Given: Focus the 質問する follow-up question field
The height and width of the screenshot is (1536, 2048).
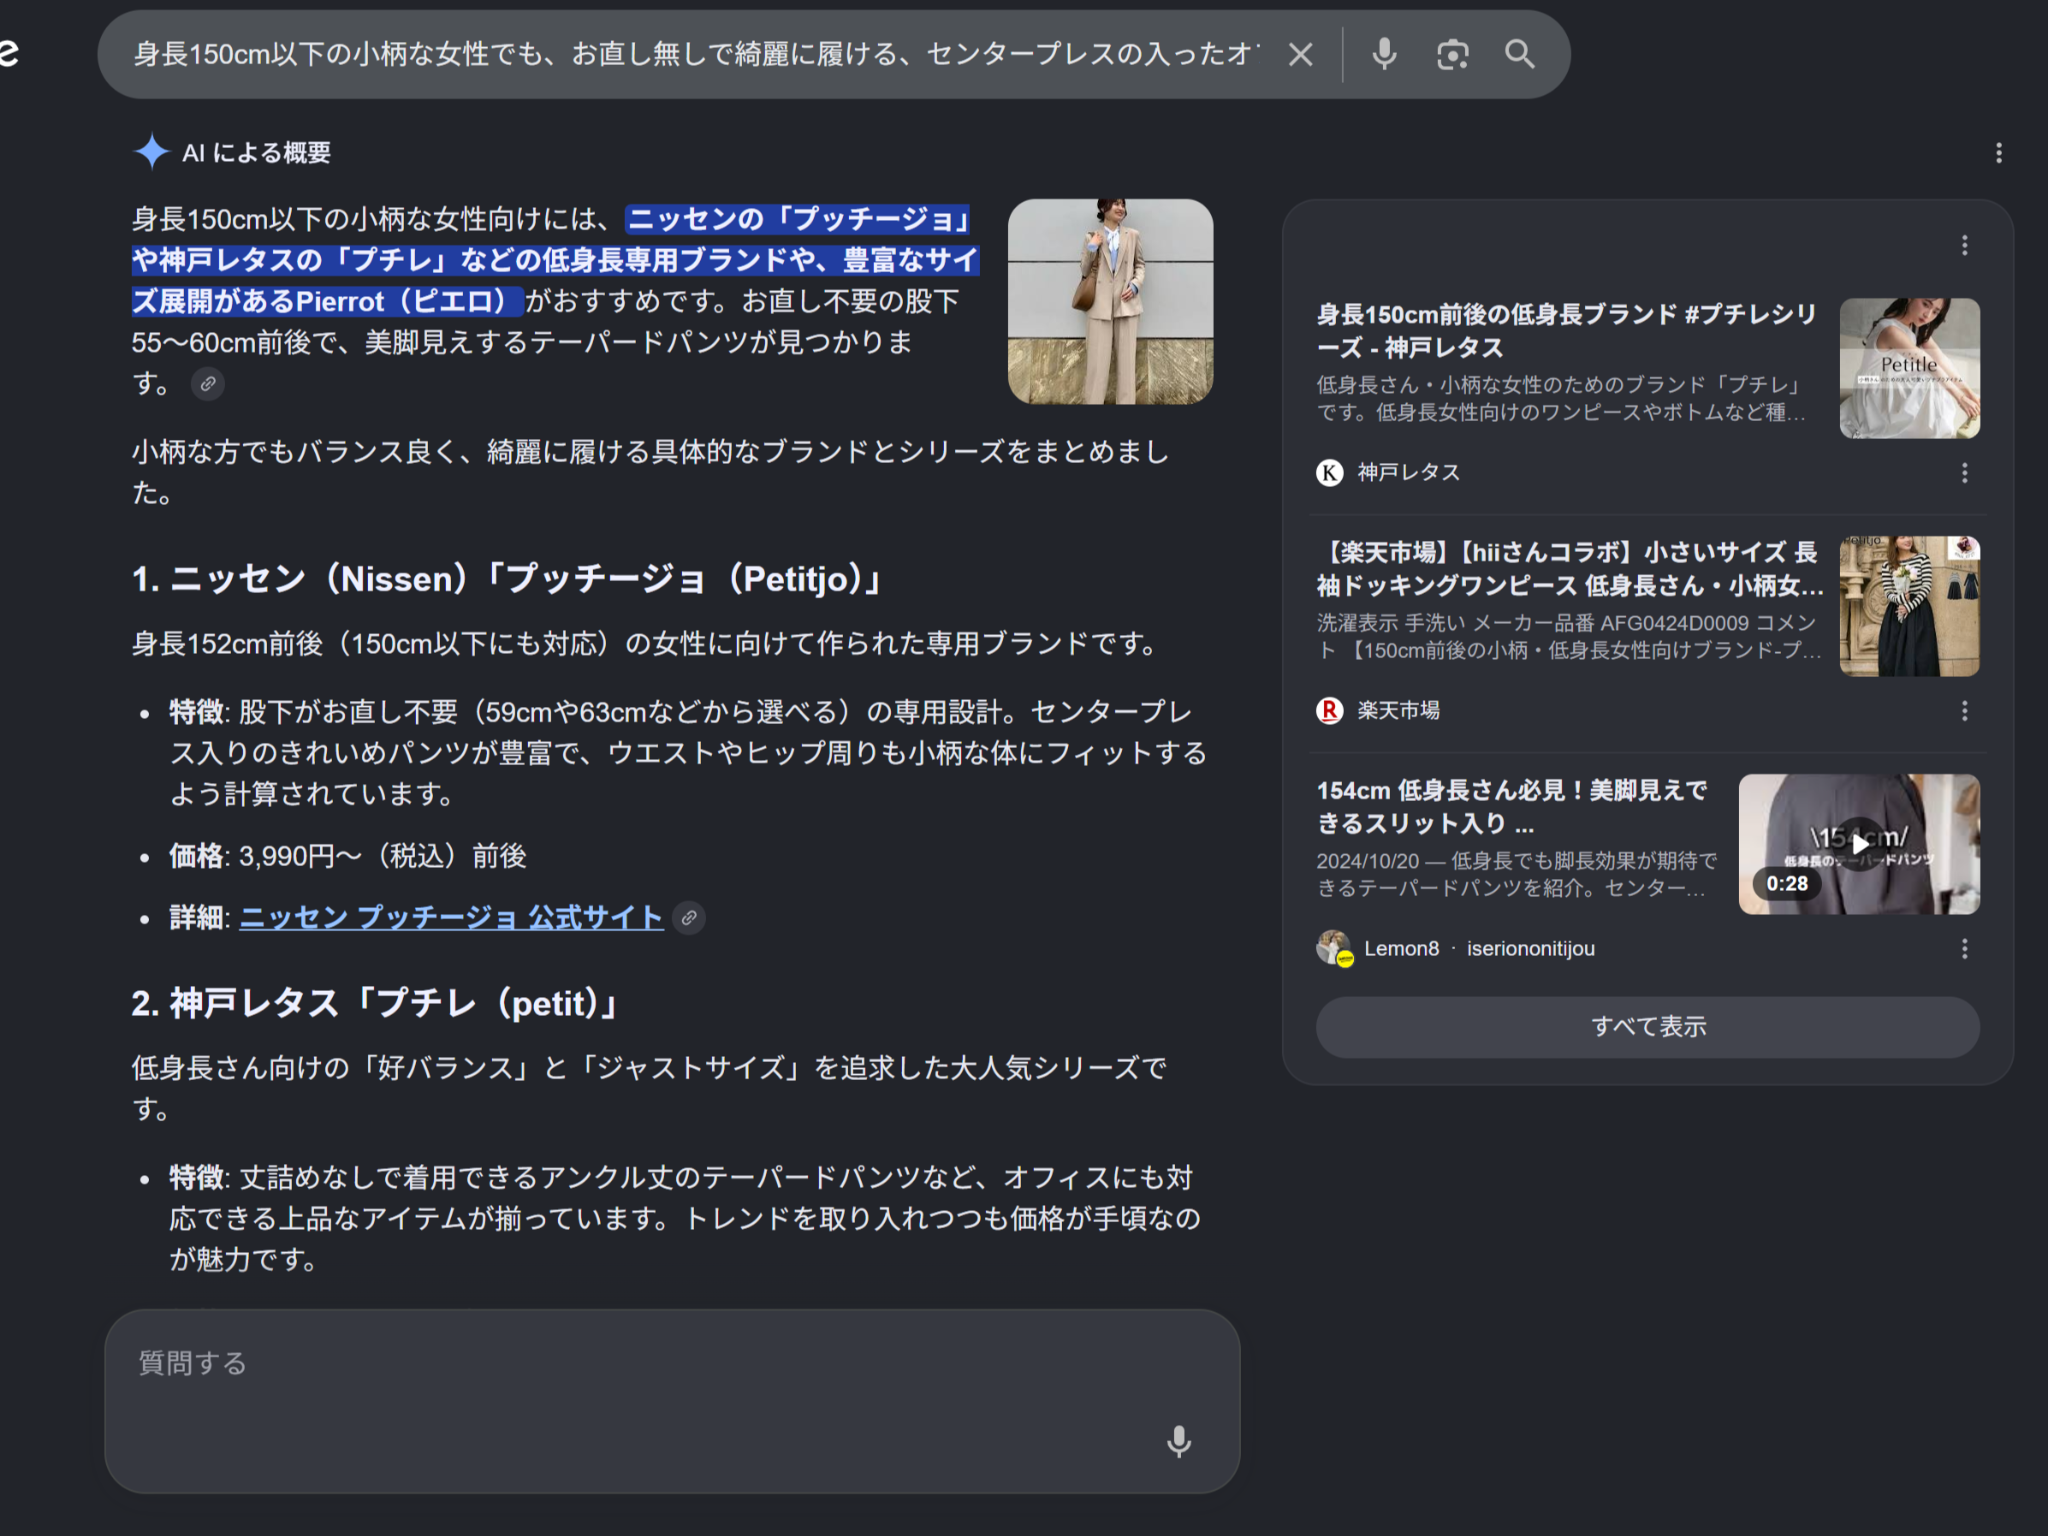Looking at the screenshot, I should 672,1401.
